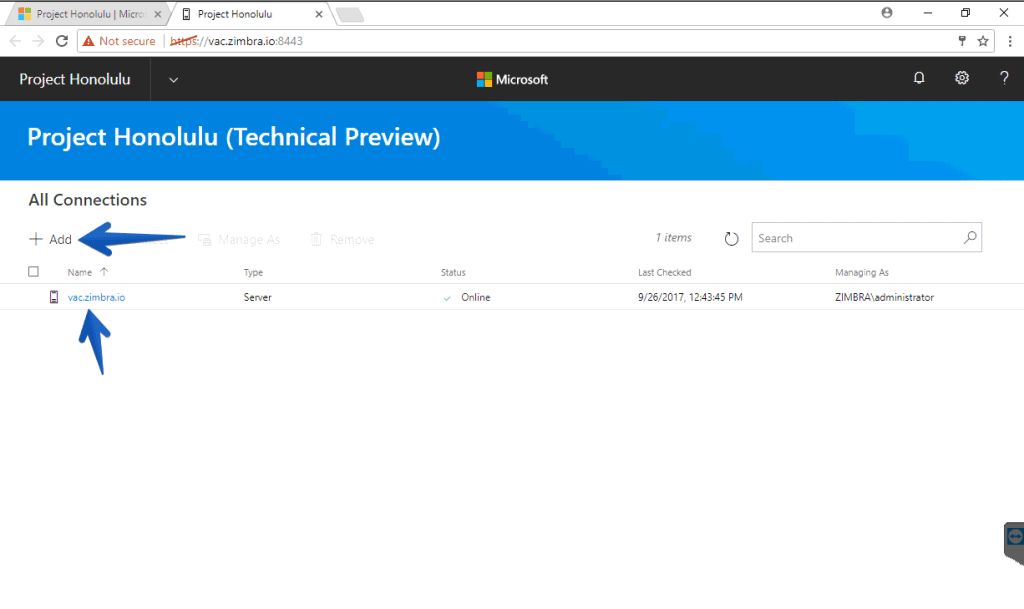This screenshot has height=609, width=1024.
Task: Click the Add connection button
Action: tap(50, 240)
